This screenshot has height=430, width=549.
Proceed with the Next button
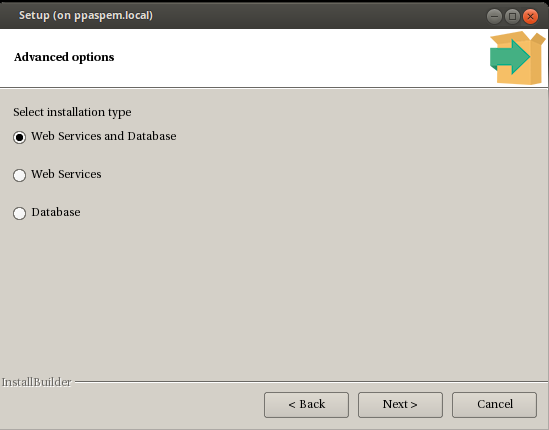[x=400, y=405]
